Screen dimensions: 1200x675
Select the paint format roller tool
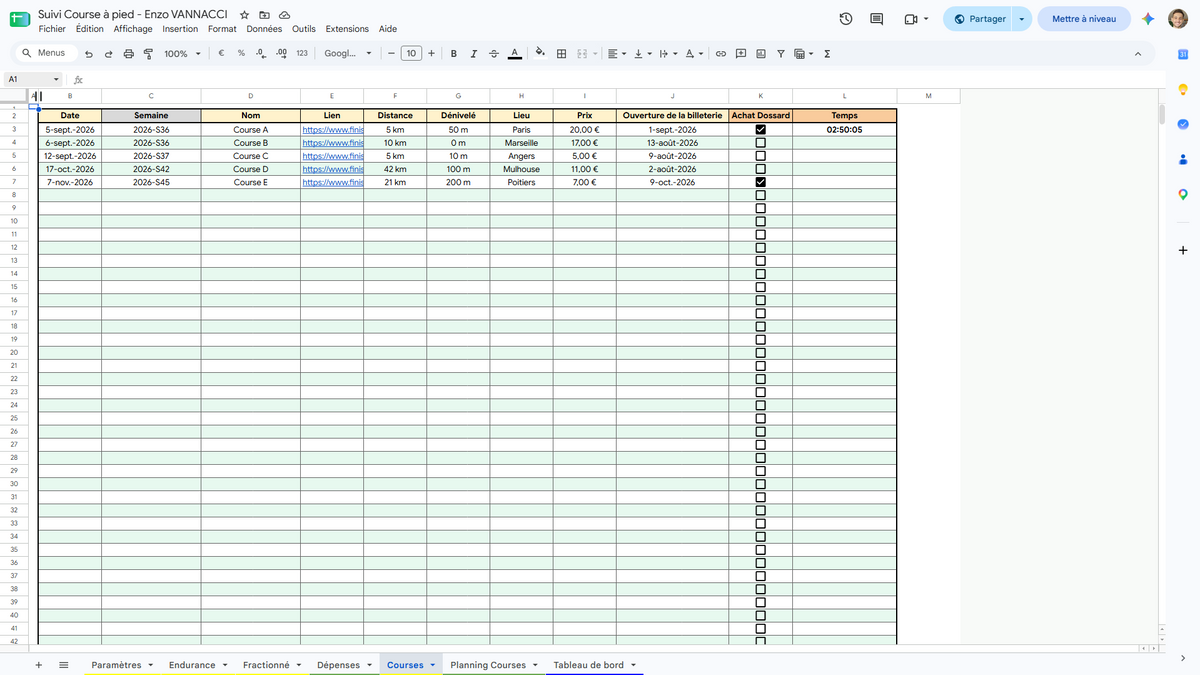(x=148, y=54)
